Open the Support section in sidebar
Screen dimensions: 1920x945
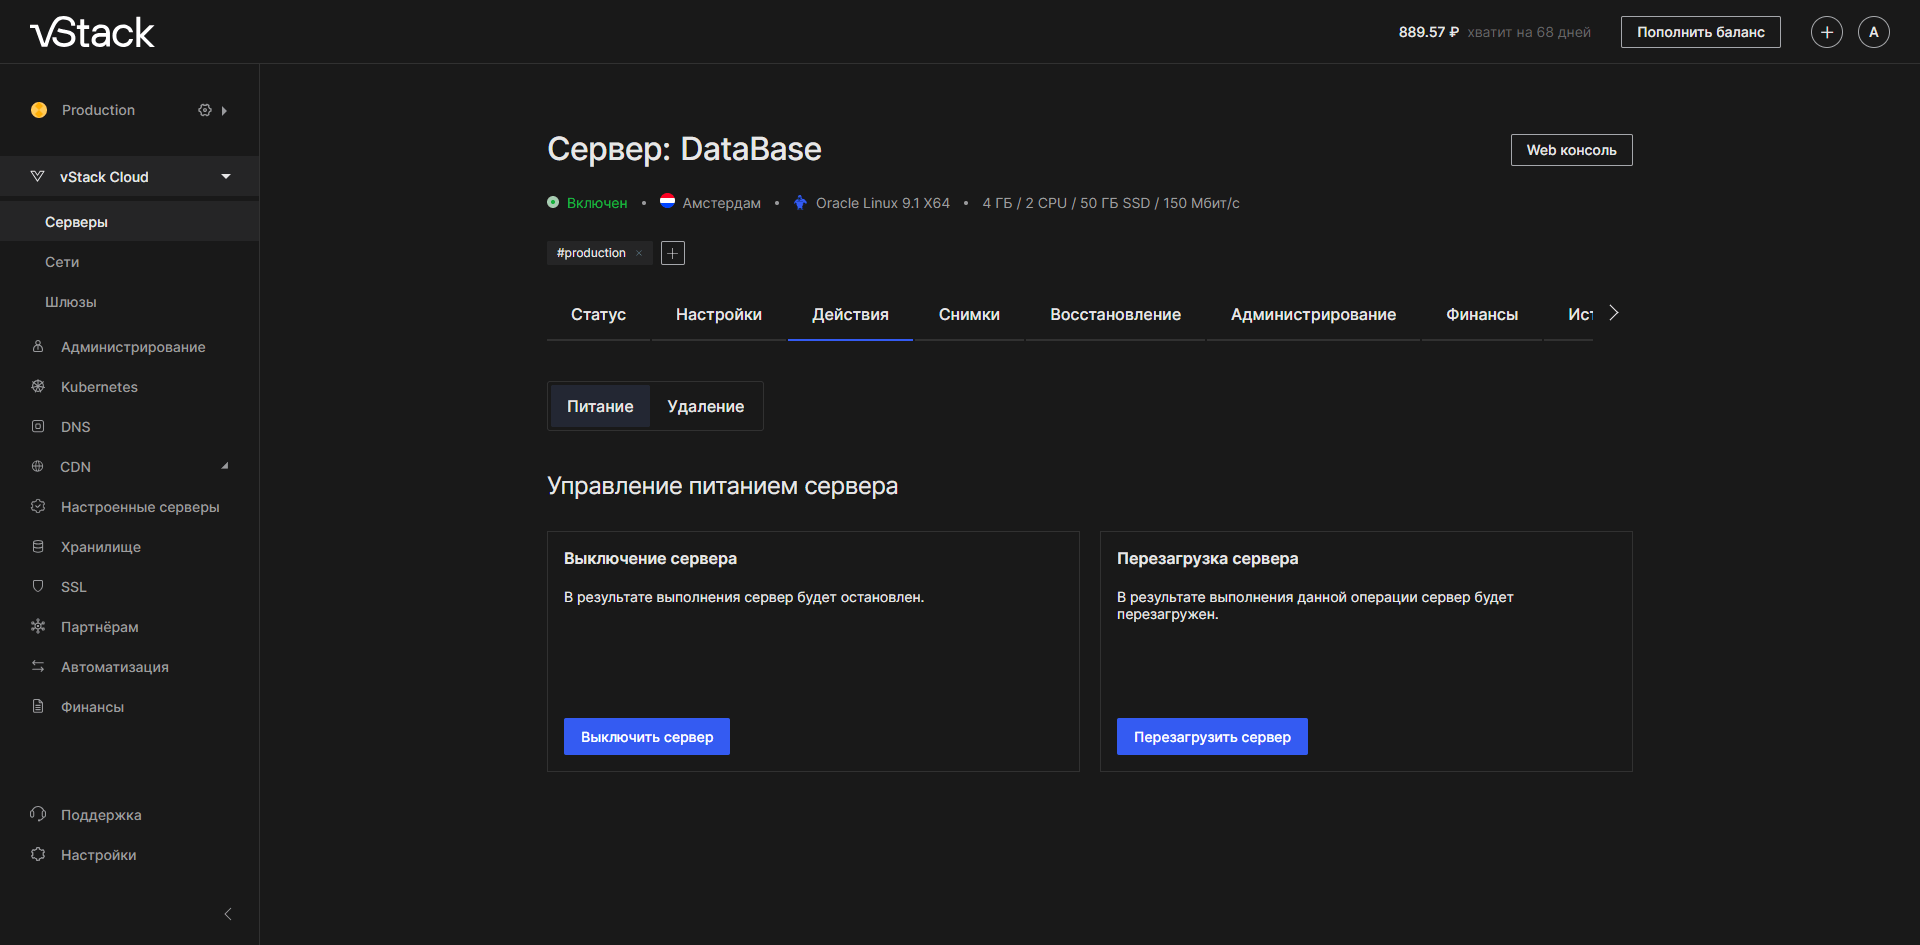point(100,815)
